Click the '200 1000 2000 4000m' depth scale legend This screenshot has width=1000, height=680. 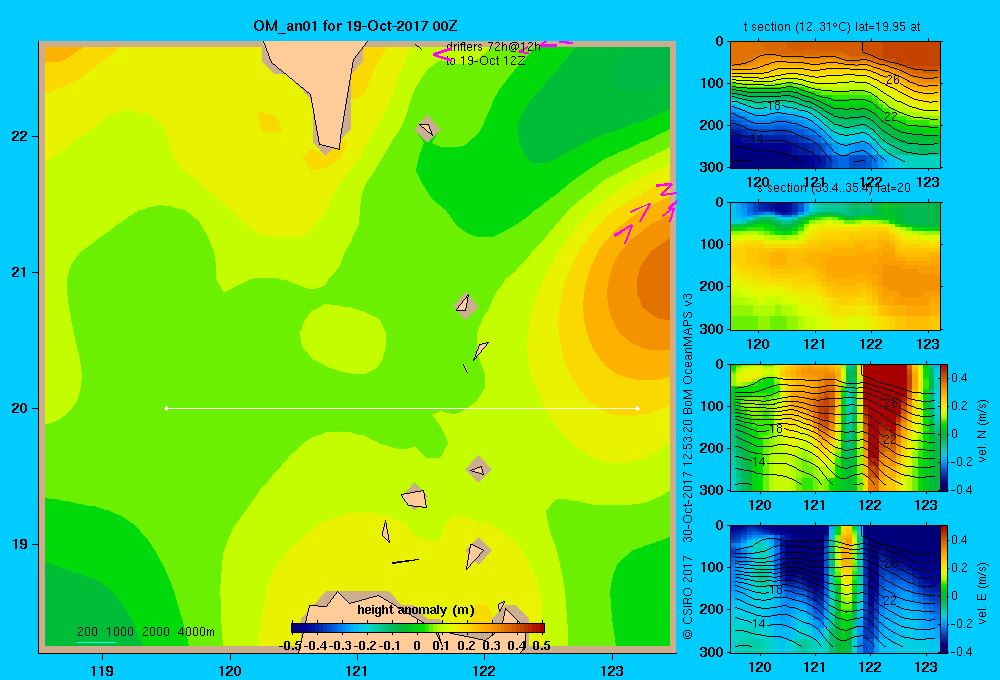click(145, 632)
